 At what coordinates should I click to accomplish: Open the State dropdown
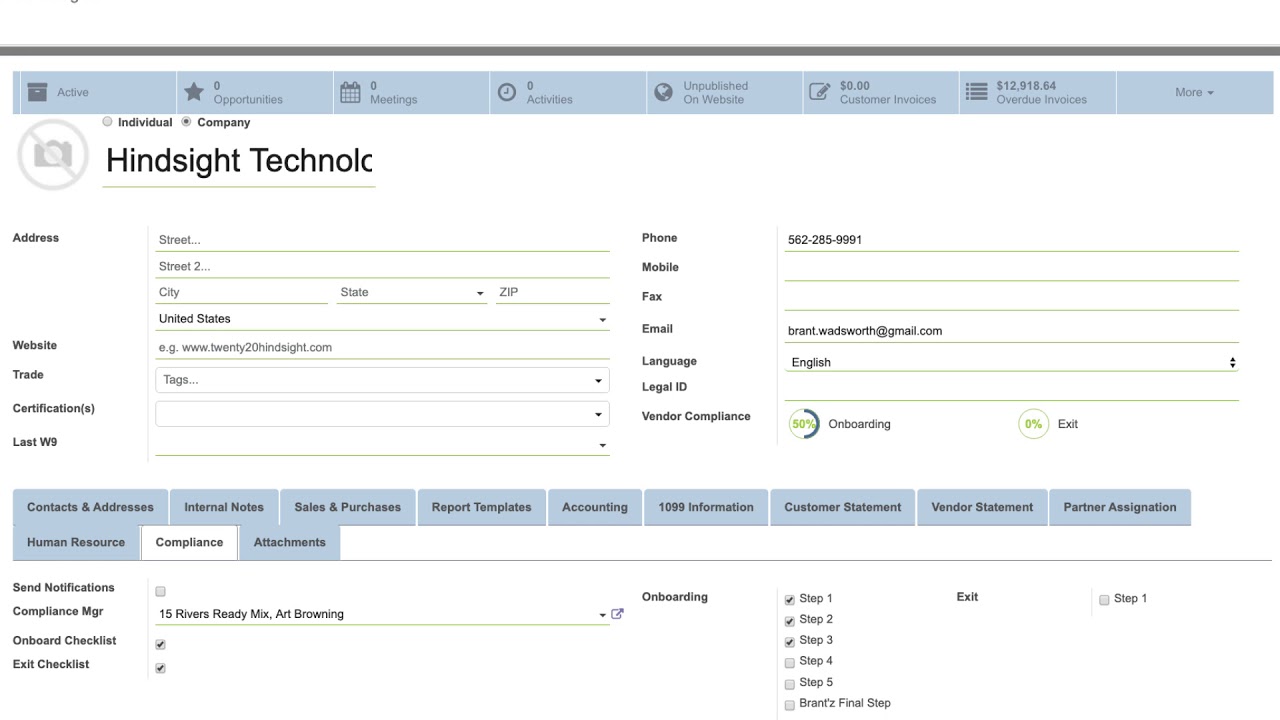[x=411, y=292]
